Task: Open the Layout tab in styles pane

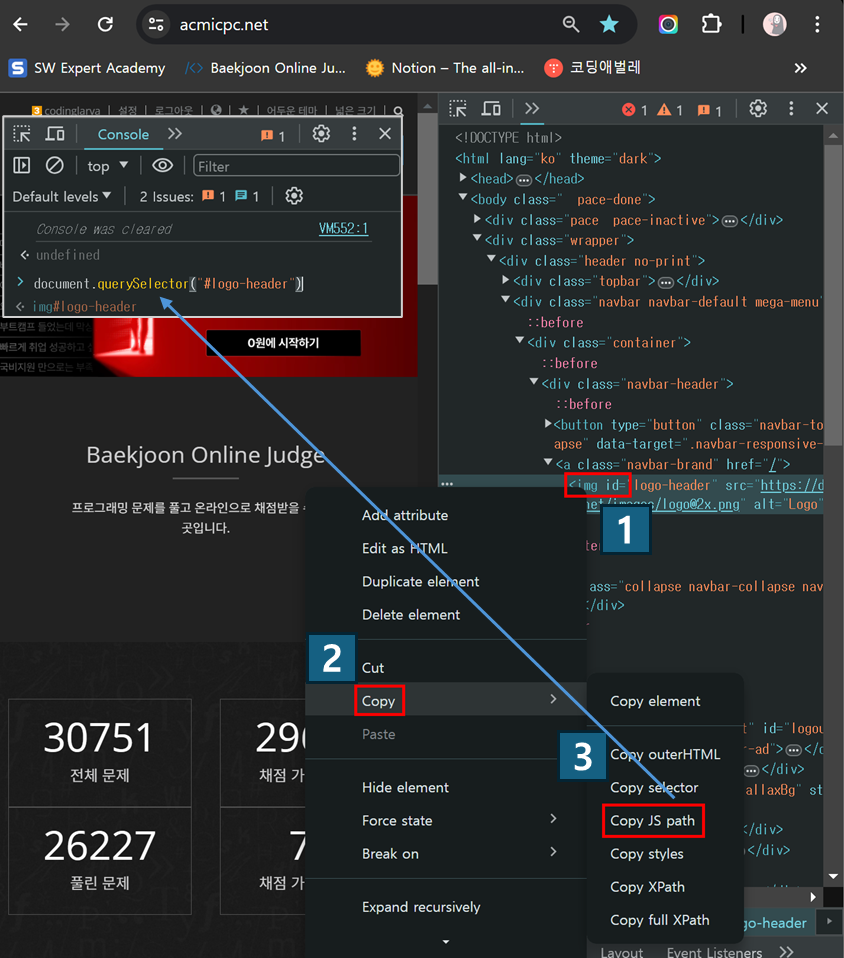Action: click(622, 951)
